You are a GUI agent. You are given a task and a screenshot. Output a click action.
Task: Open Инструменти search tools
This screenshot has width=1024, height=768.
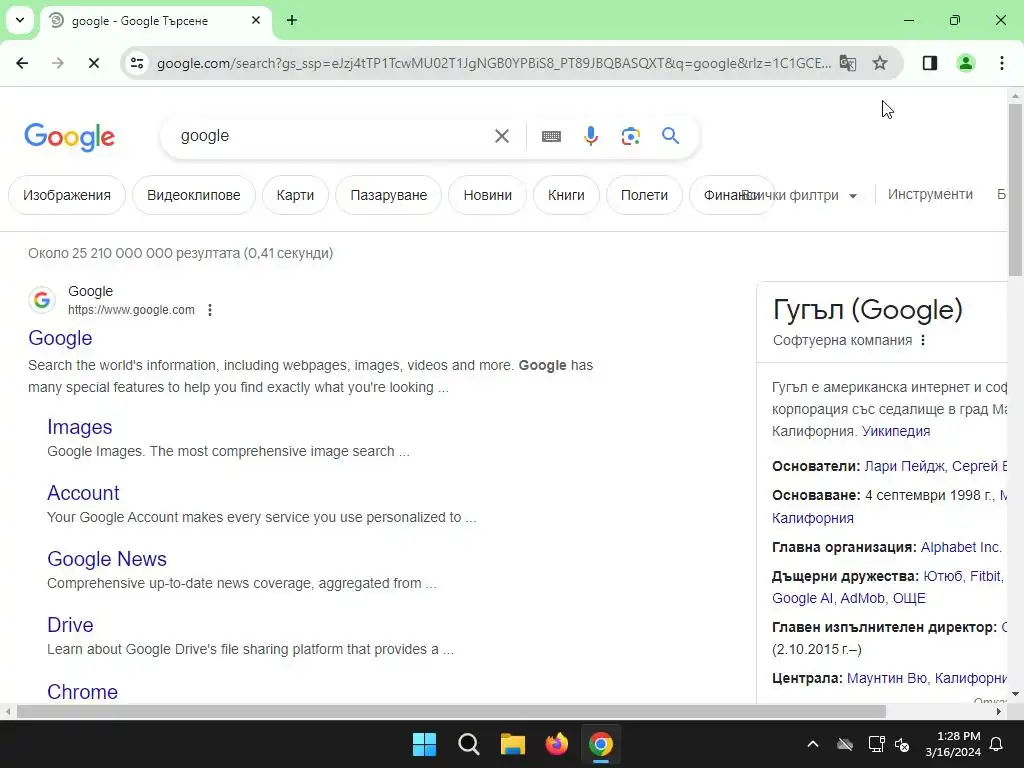click(x=930, y=195)
